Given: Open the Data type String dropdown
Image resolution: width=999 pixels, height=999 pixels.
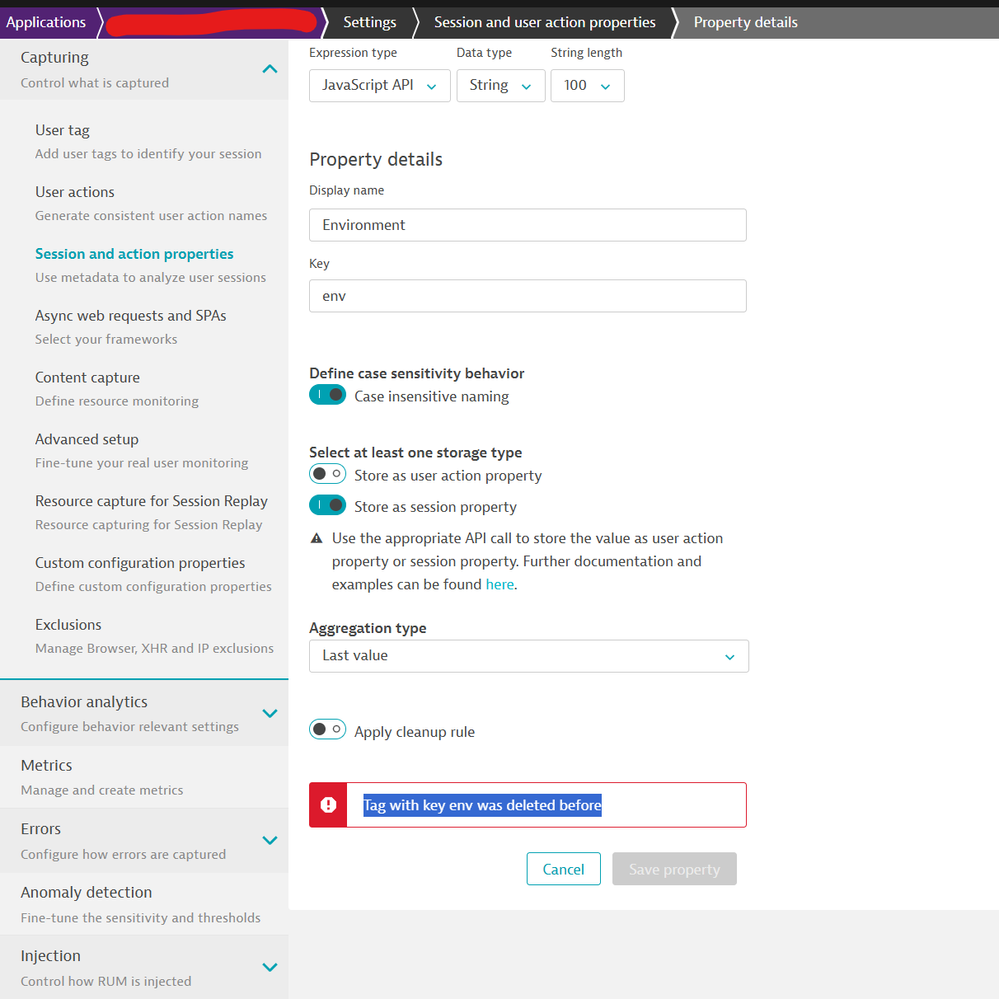Looking at the screenshot, I should (501, 85).
